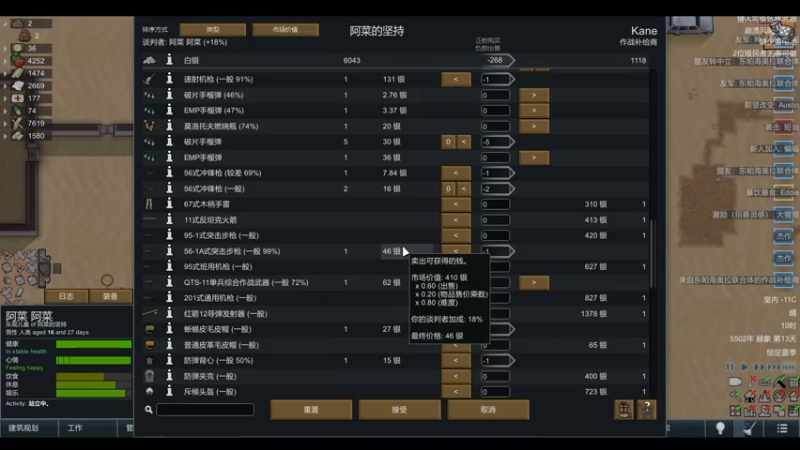Open the main menu list icon
Image resolution: width=800 pixels, height=450 pixels.
[x=782, y=429]
